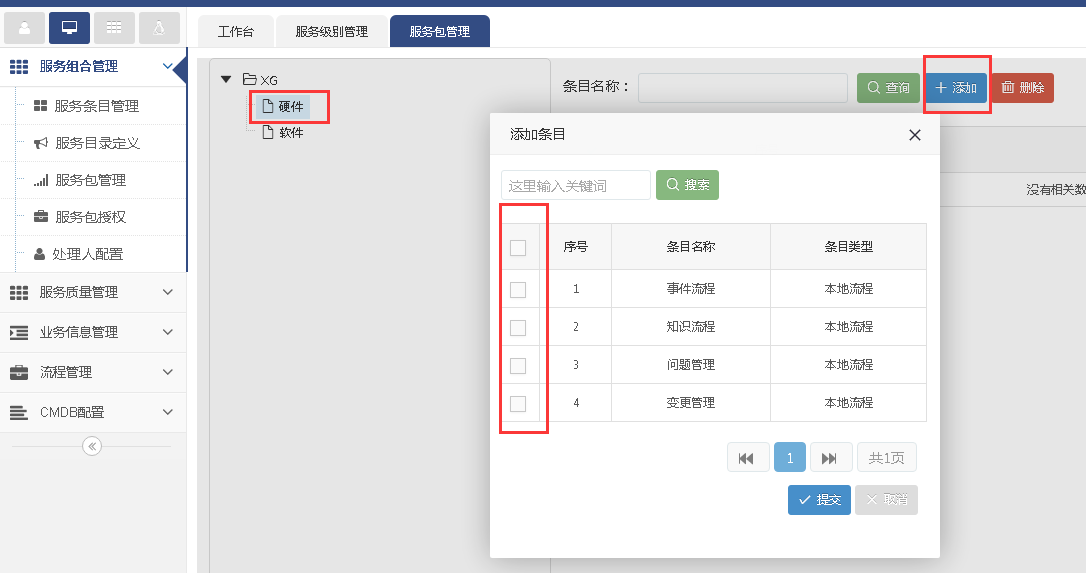Go to first page in dialog pagination
Viewport: 1086px width, 573px height.
(x=747, y=458)
